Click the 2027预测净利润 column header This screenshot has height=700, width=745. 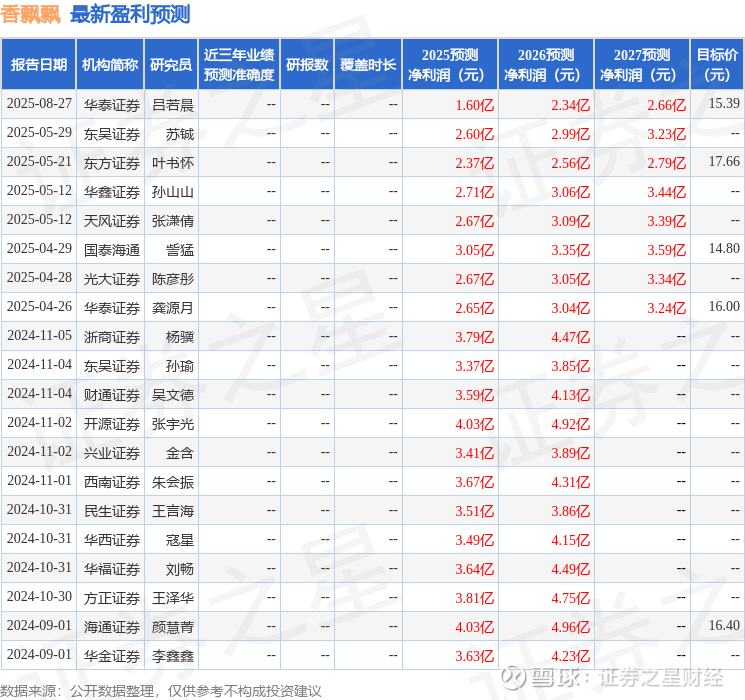coord(642,65)
